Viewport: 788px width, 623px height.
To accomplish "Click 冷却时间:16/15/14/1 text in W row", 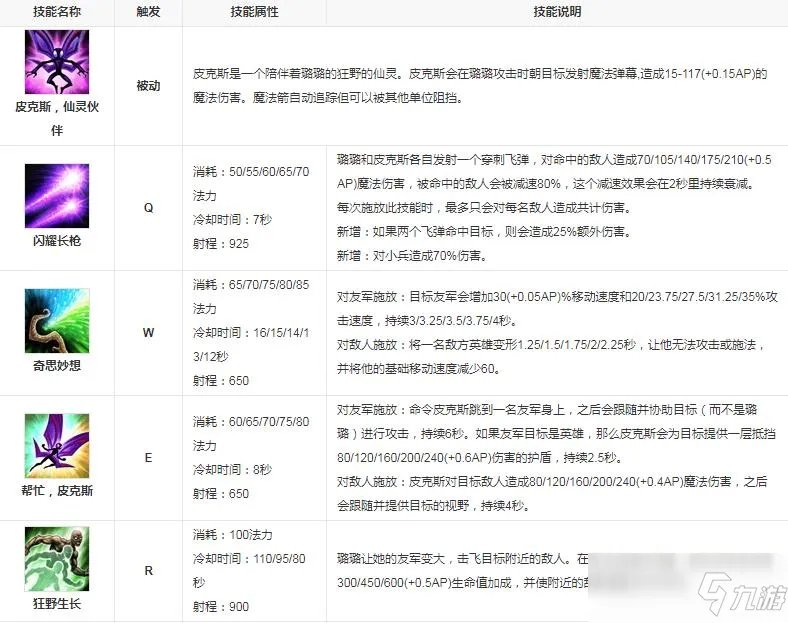I will point(251,333).
